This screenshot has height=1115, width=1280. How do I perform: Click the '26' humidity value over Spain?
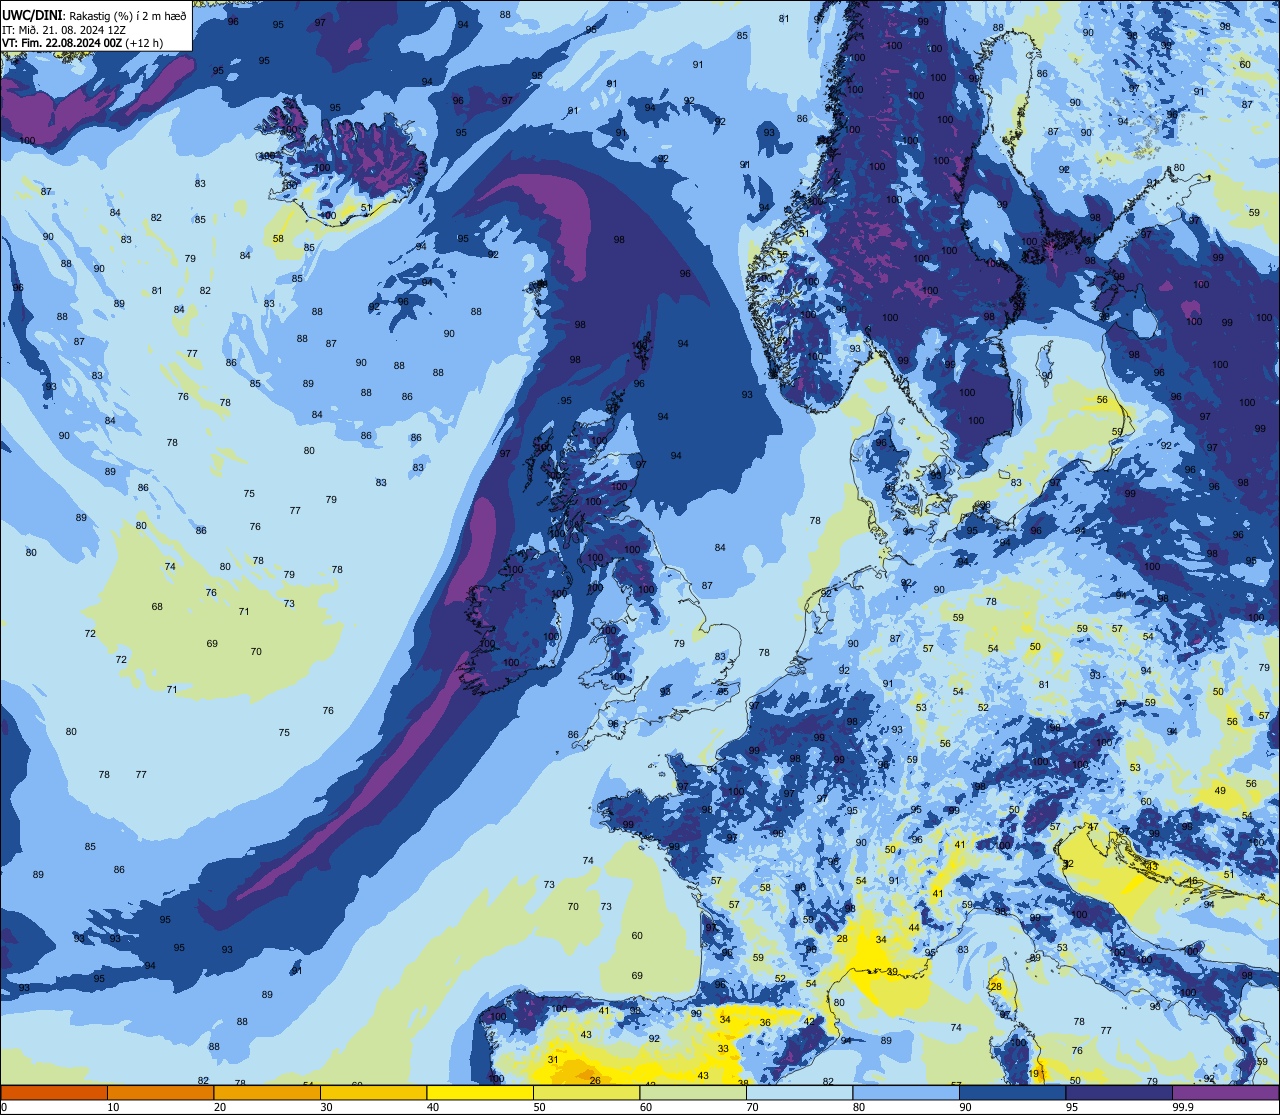point(595,1080)
